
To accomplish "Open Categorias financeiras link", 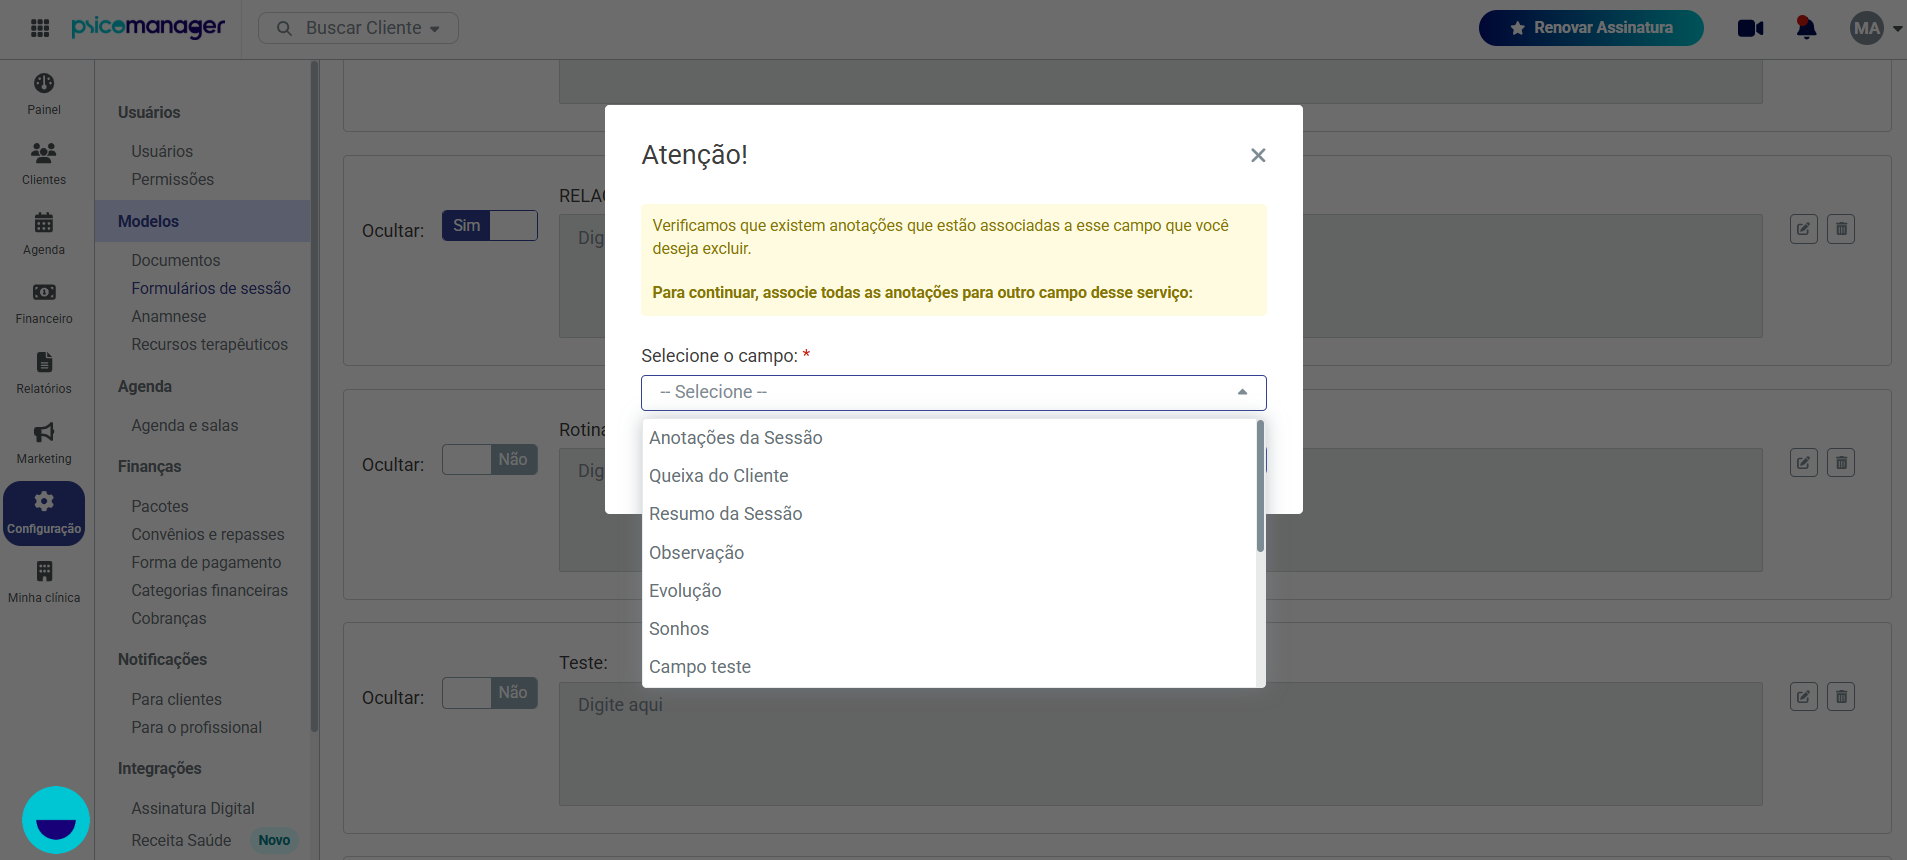I will click(x=209, y=590).
